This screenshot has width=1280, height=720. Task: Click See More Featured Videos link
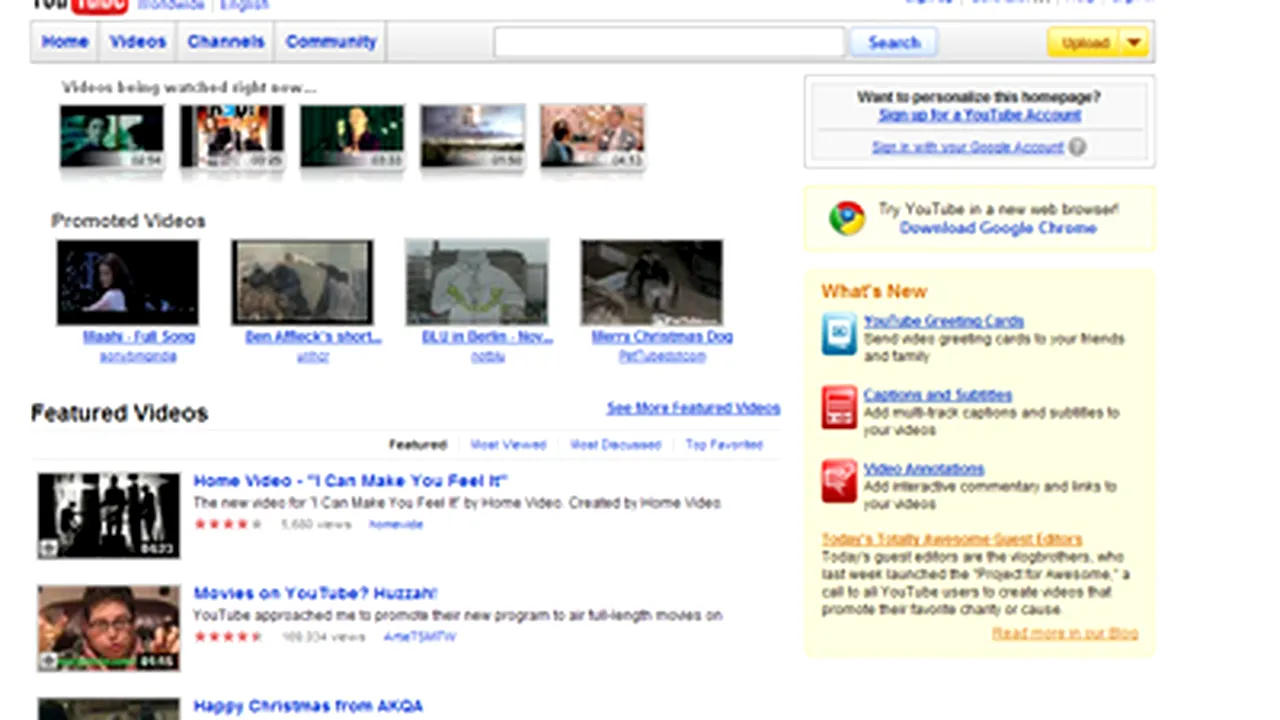[693, 408]
